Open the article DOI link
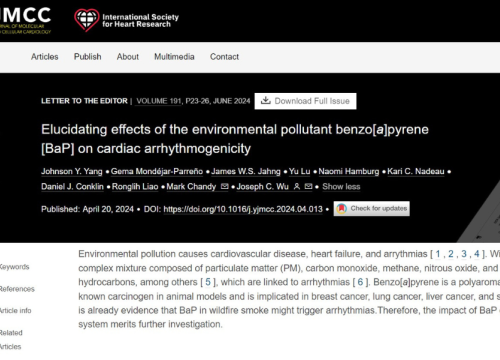The height and width of the screenshot is (360, 500). pos(243,209)
